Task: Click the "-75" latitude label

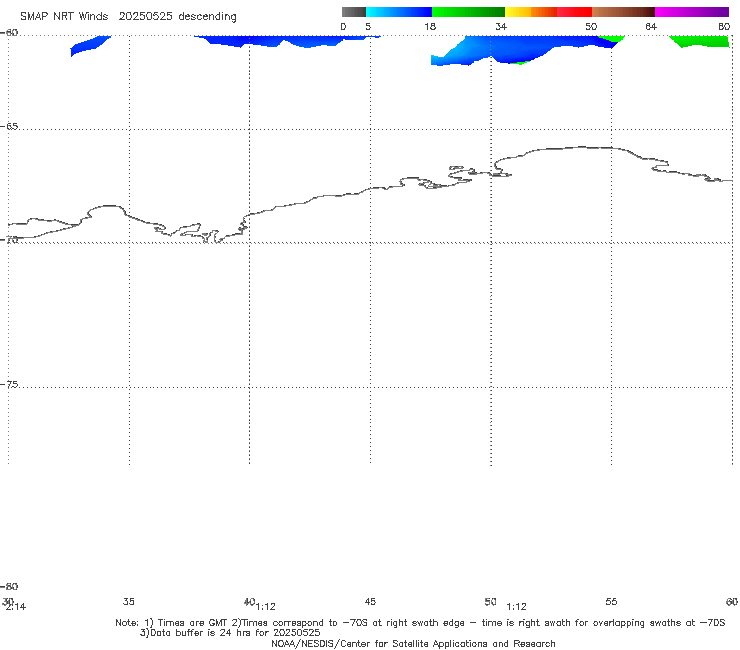Action: click(9, 384)
